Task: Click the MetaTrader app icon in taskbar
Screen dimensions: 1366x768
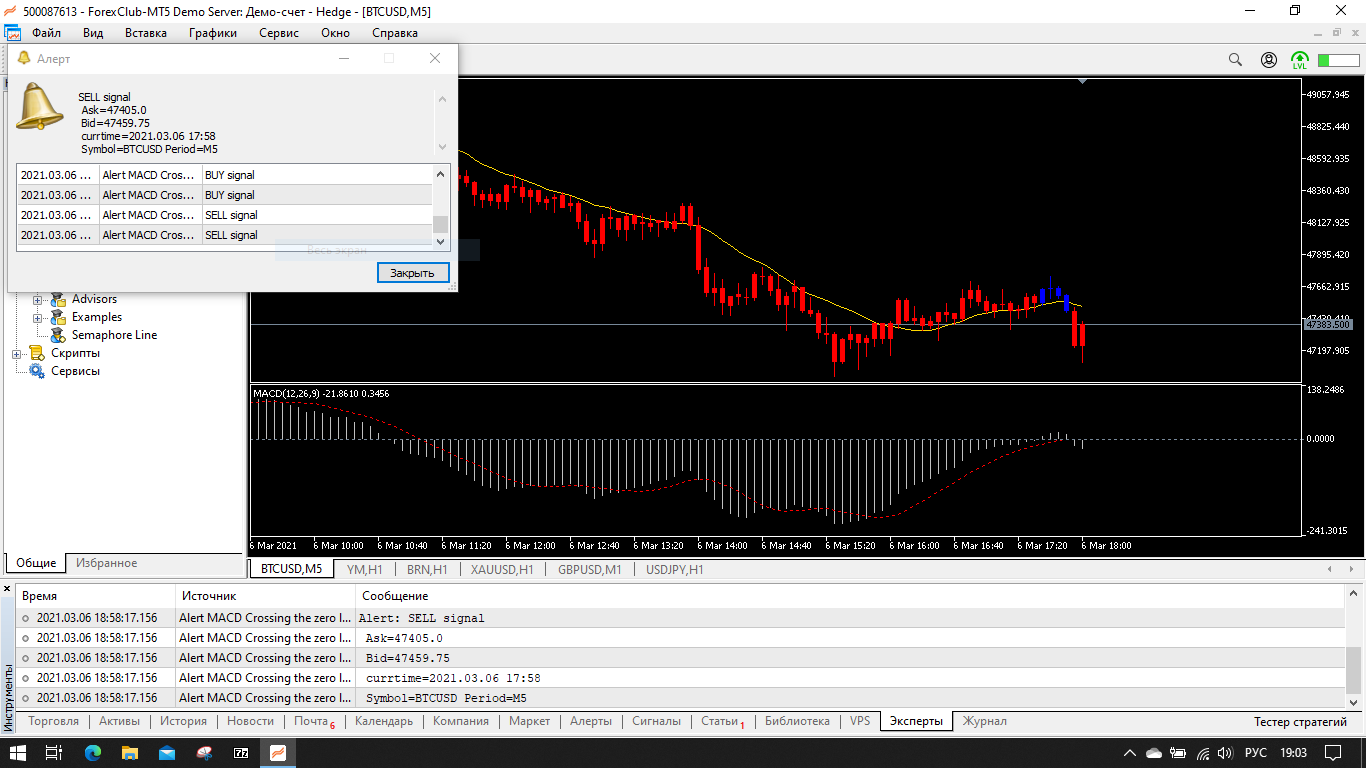Action: [278, 752]
